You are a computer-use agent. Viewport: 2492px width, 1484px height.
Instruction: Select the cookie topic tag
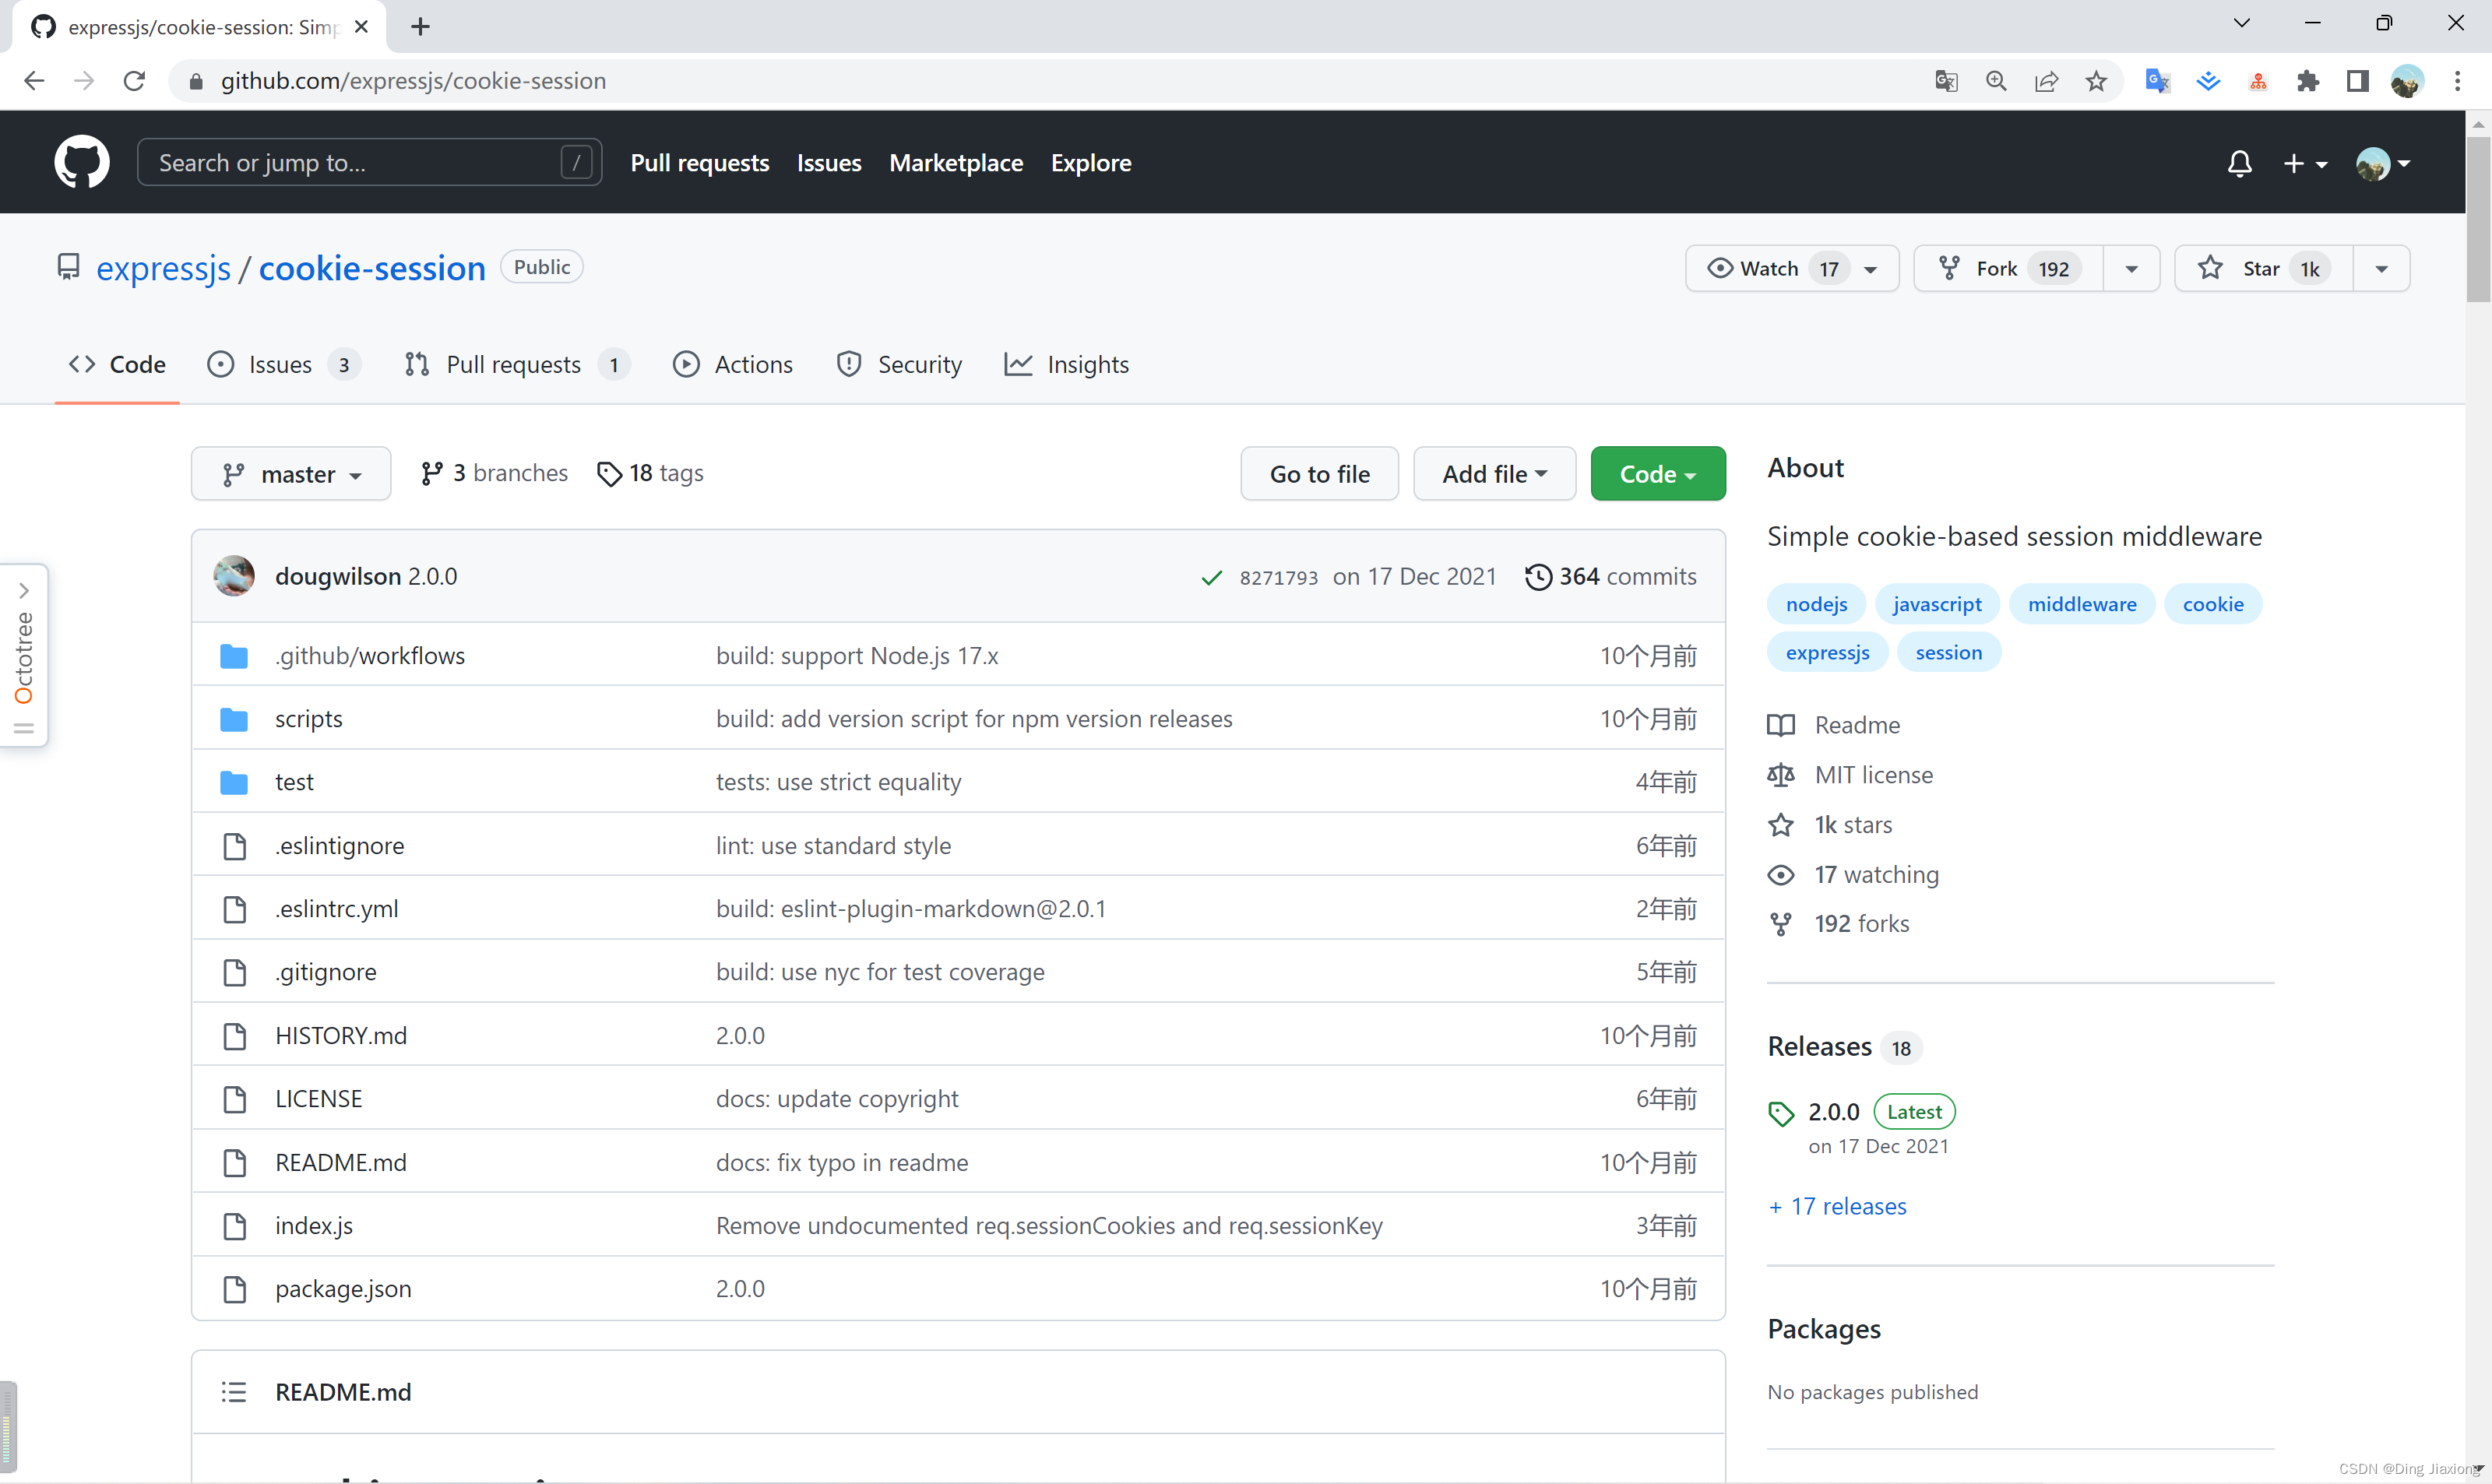tap(2213, 604)
